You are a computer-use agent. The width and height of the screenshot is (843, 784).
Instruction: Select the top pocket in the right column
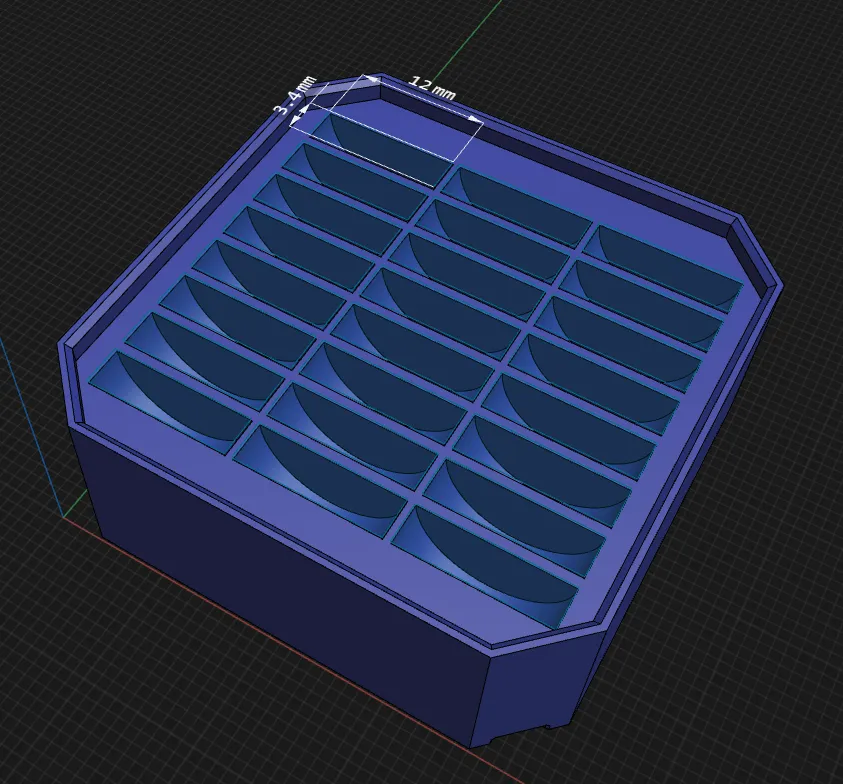tap(664, 267)
